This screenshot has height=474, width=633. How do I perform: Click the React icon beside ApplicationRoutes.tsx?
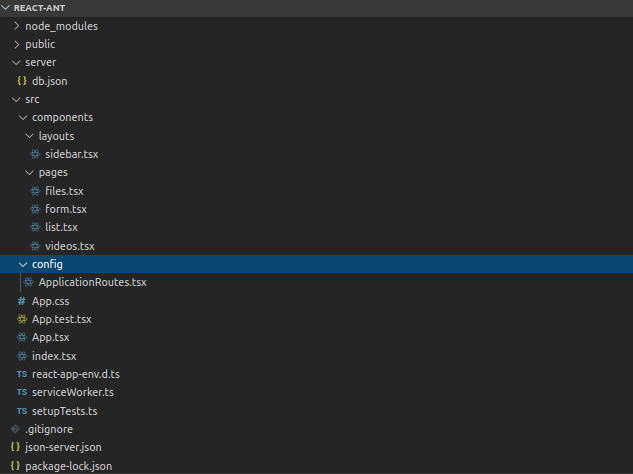[29, 282]
